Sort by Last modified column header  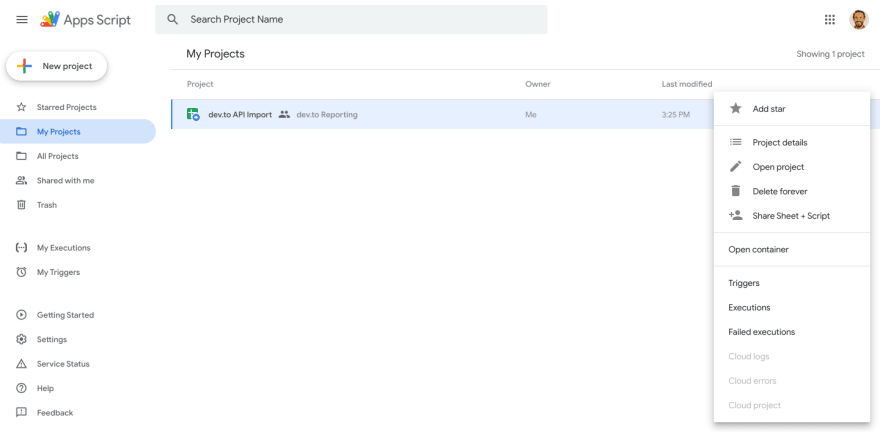(x=687, y=84)
